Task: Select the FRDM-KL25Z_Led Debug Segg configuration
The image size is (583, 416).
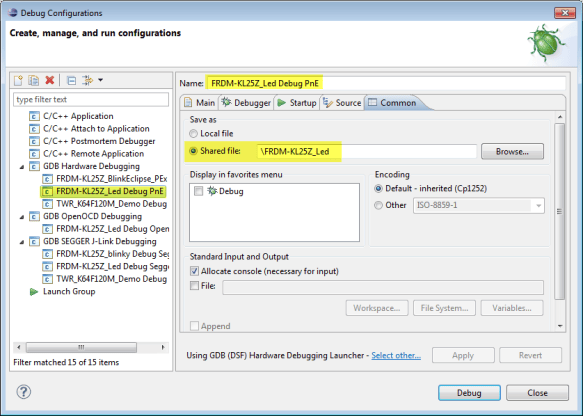Action: click(112, 267)
